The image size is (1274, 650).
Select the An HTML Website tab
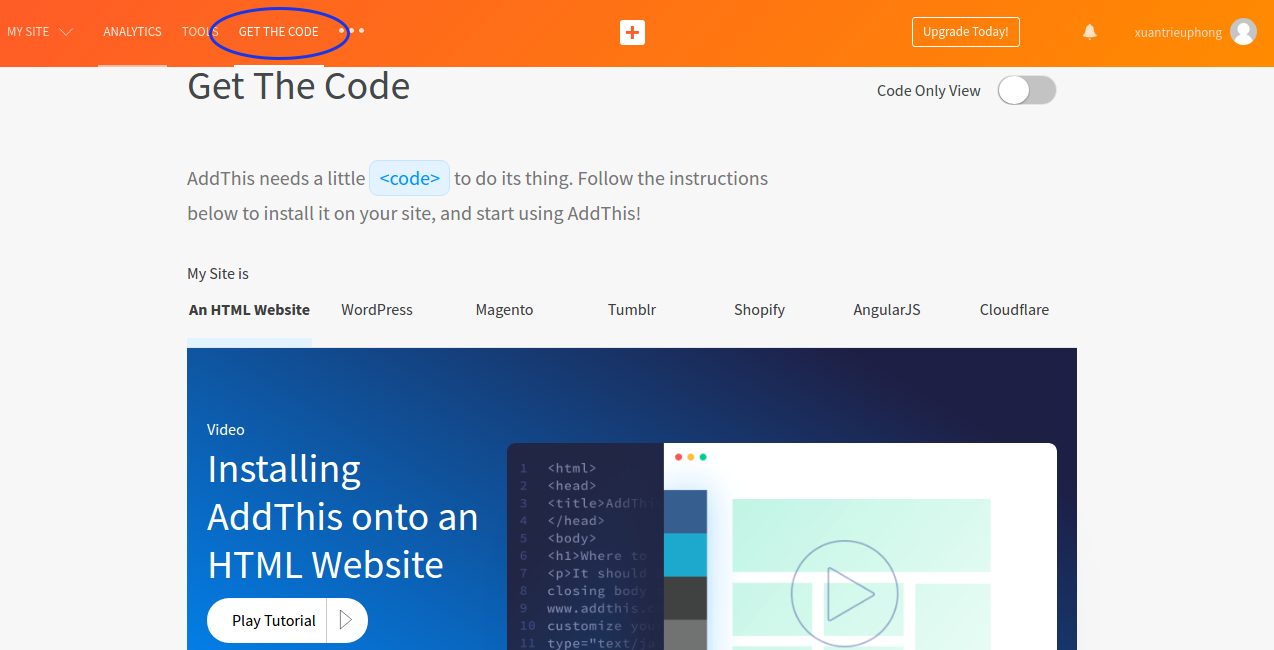249,310
